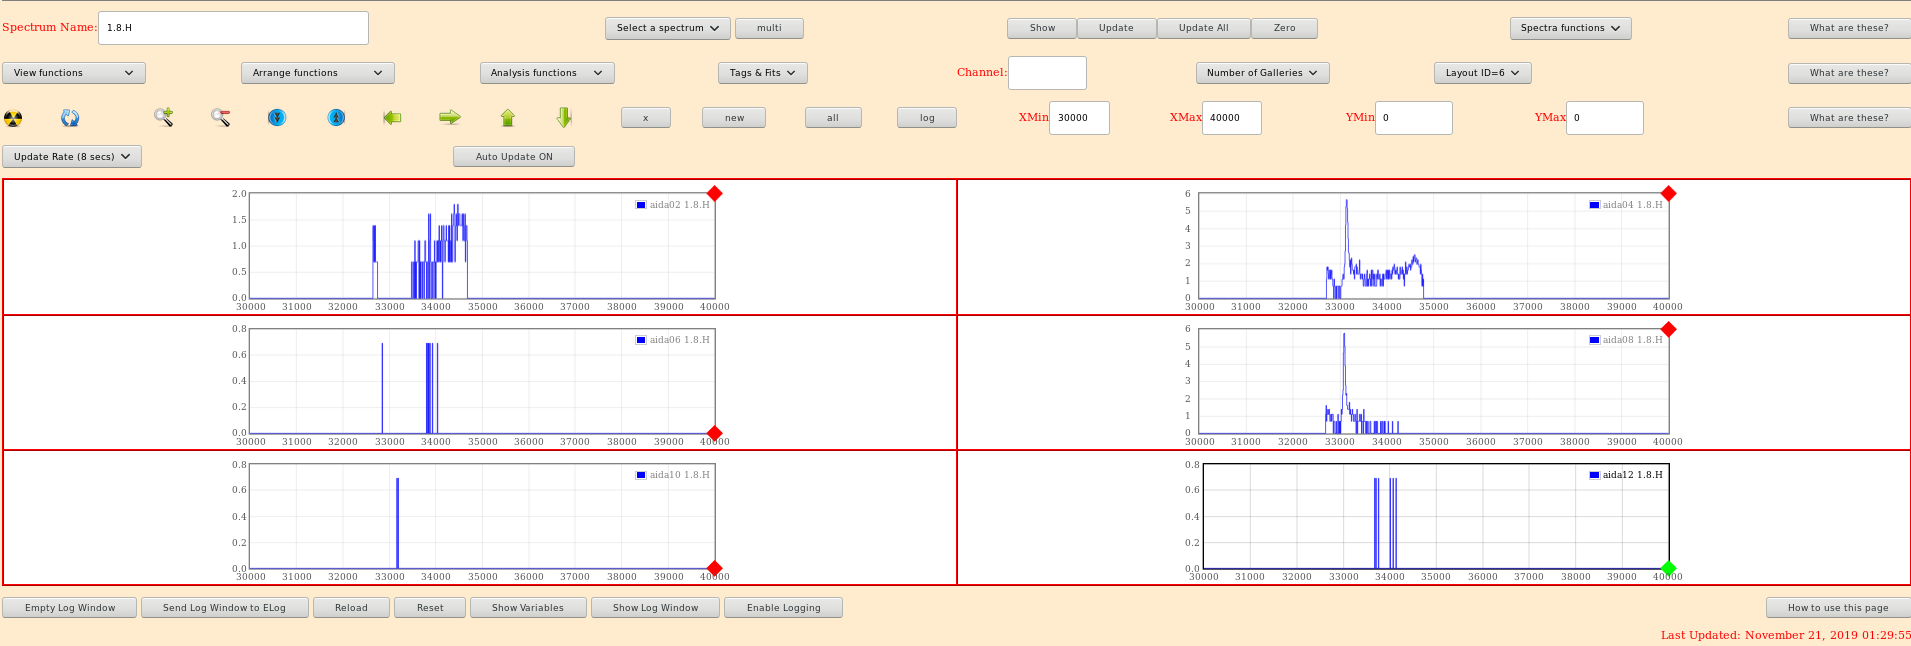Click green diamond marker on aida12 plot
This screenshot has height=646, width=1911.
1668,568
